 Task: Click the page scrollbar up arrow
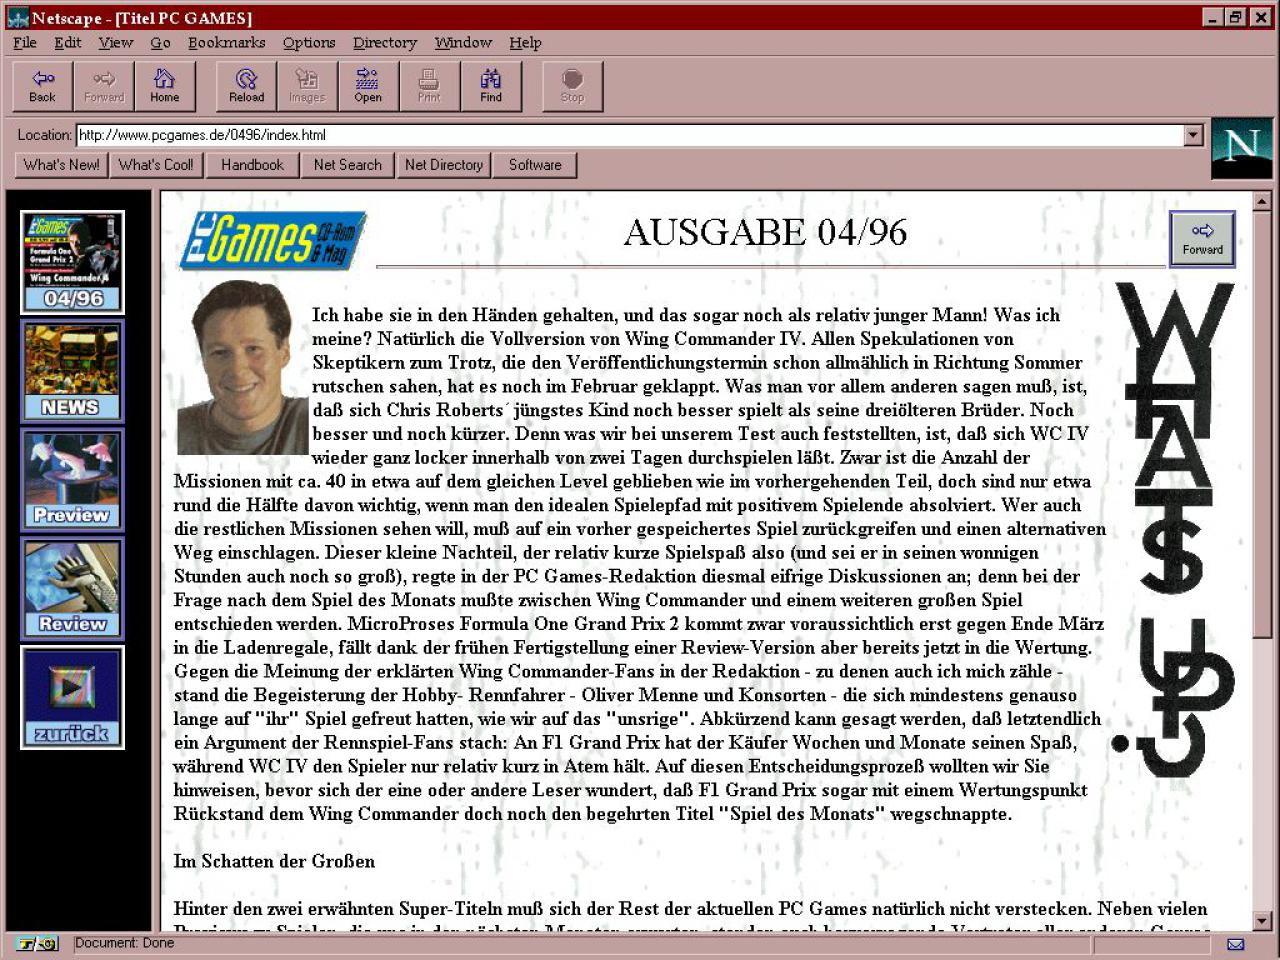(x=1262, y=201)
